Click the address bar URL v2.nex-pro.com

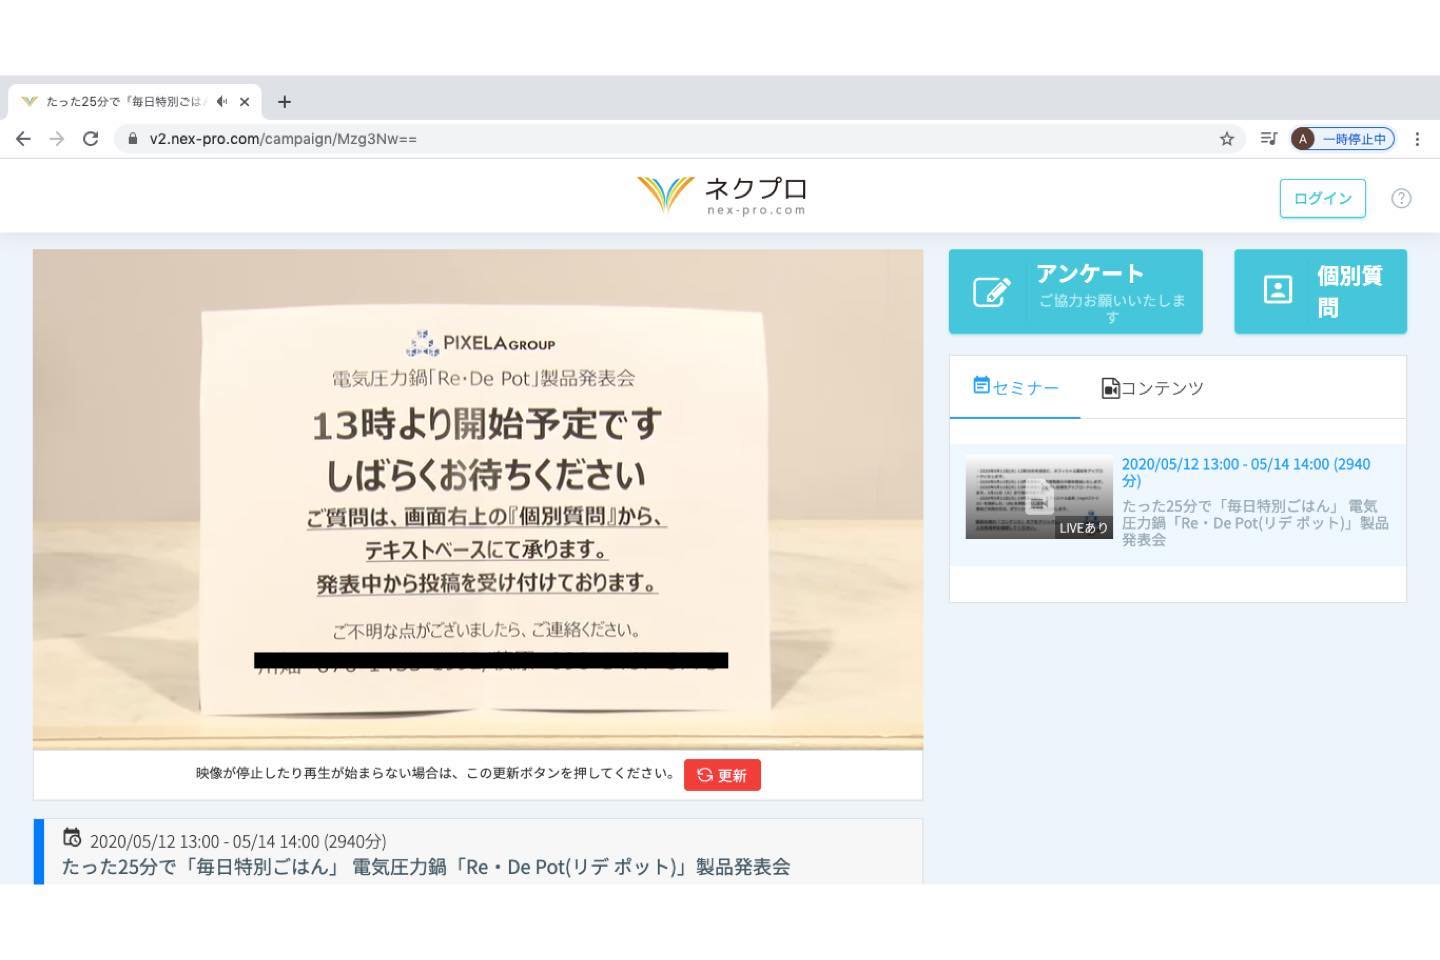coord(283,139)
